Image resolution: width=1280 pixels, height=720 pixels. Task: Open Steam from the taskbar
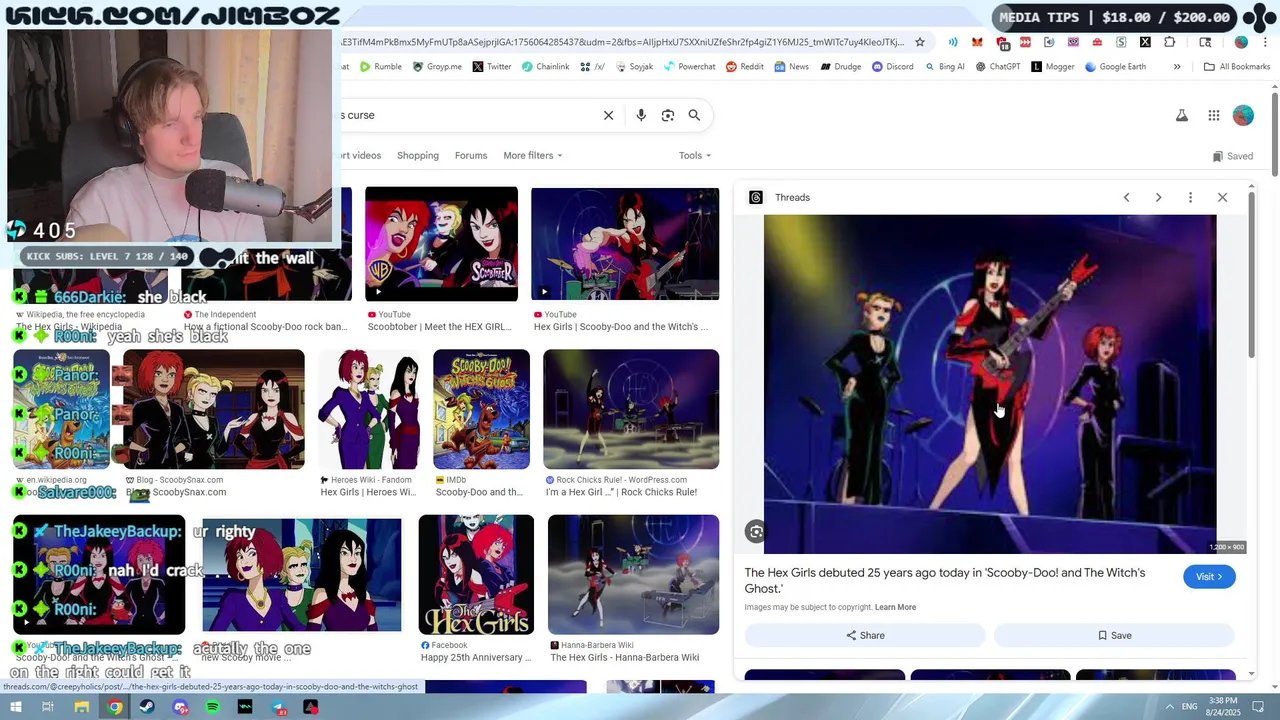(147, 707)
